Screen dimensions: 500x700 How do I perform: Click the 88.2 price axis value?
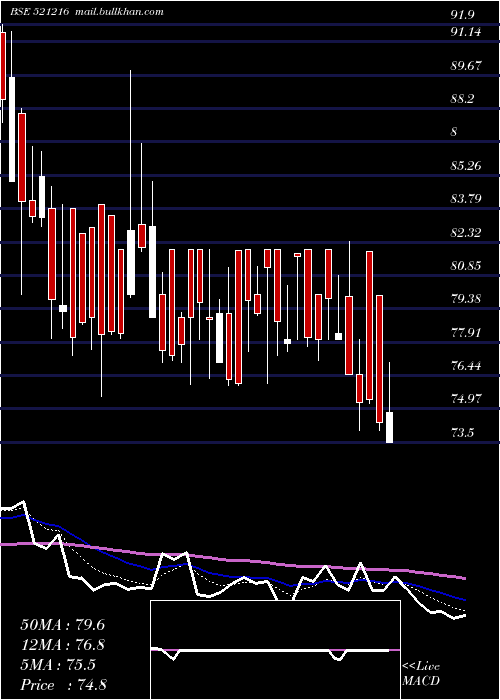coord(462,99)
